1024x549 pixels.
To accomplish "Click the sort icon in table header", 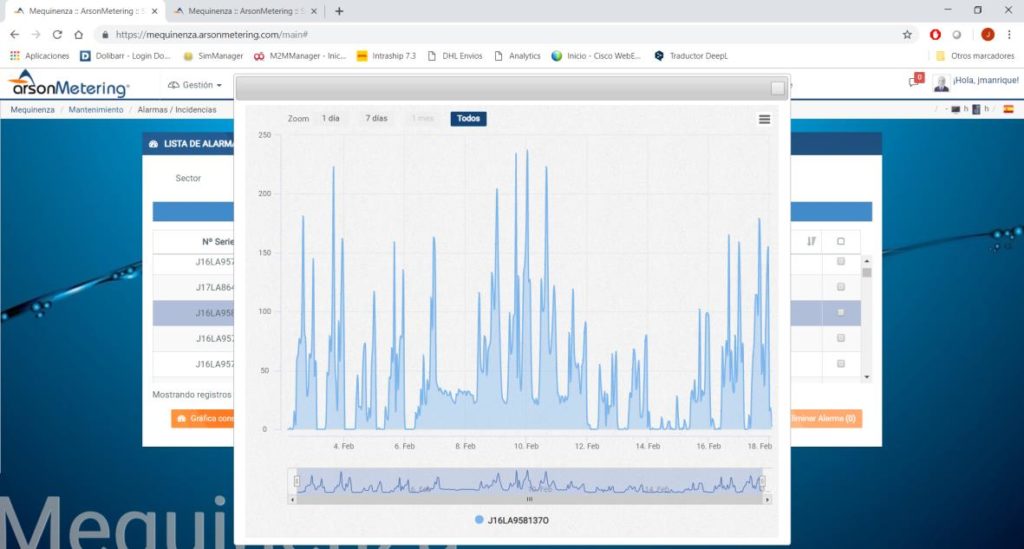I will click(811, 241).
